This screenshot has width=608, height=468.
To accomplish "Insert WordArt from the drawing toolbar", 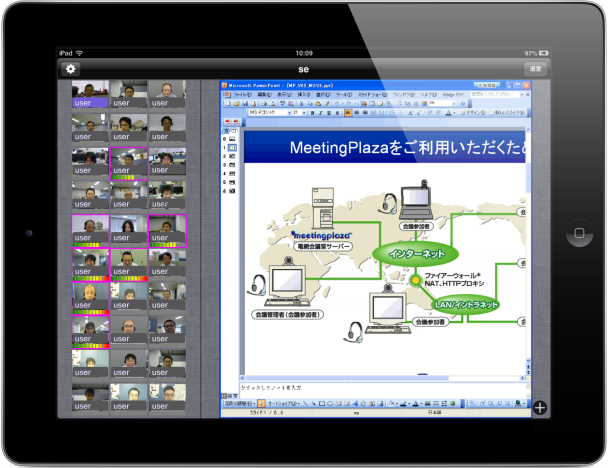I will point(355,403).
